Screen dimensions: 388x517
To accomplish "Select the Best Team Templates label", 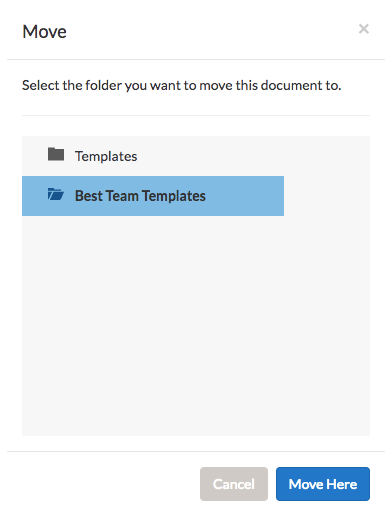I will coord(140,196).
